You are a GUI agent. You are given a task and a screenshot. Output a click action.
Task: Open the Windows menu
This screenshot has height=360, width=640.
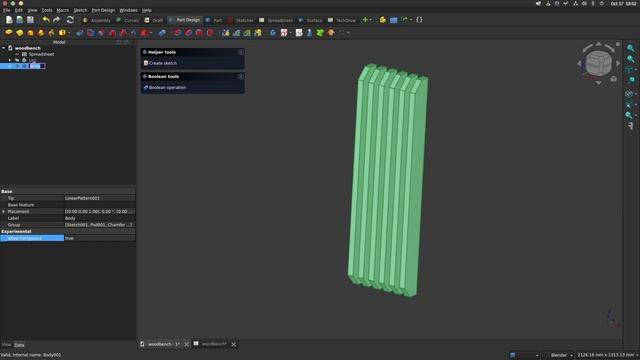pyautogui.click(x=129, y=10)
